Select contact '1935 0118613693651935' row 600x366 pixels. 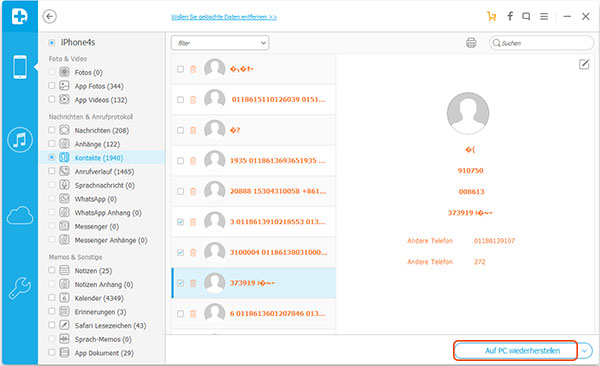point(253,161)
